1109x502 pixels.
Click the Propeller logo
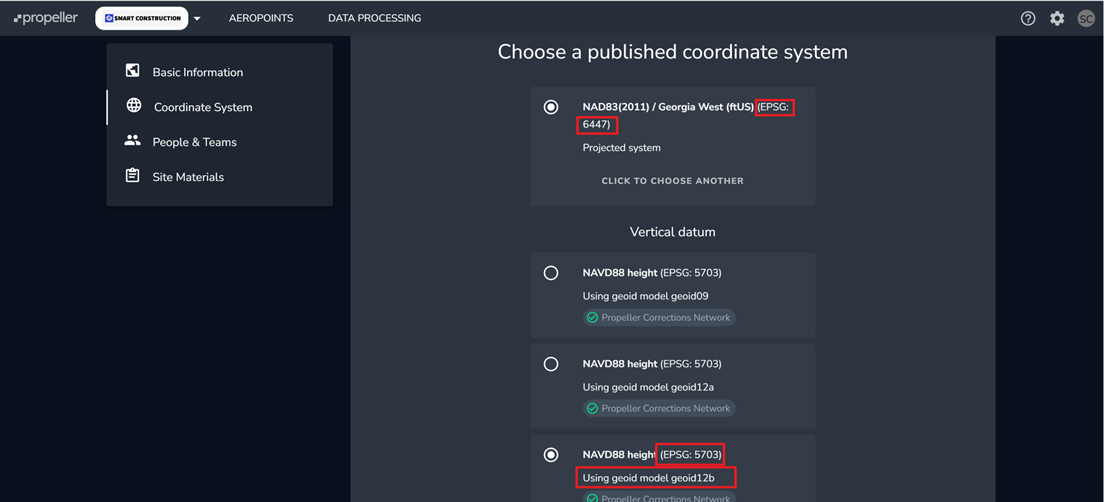[x=46, y=18]
